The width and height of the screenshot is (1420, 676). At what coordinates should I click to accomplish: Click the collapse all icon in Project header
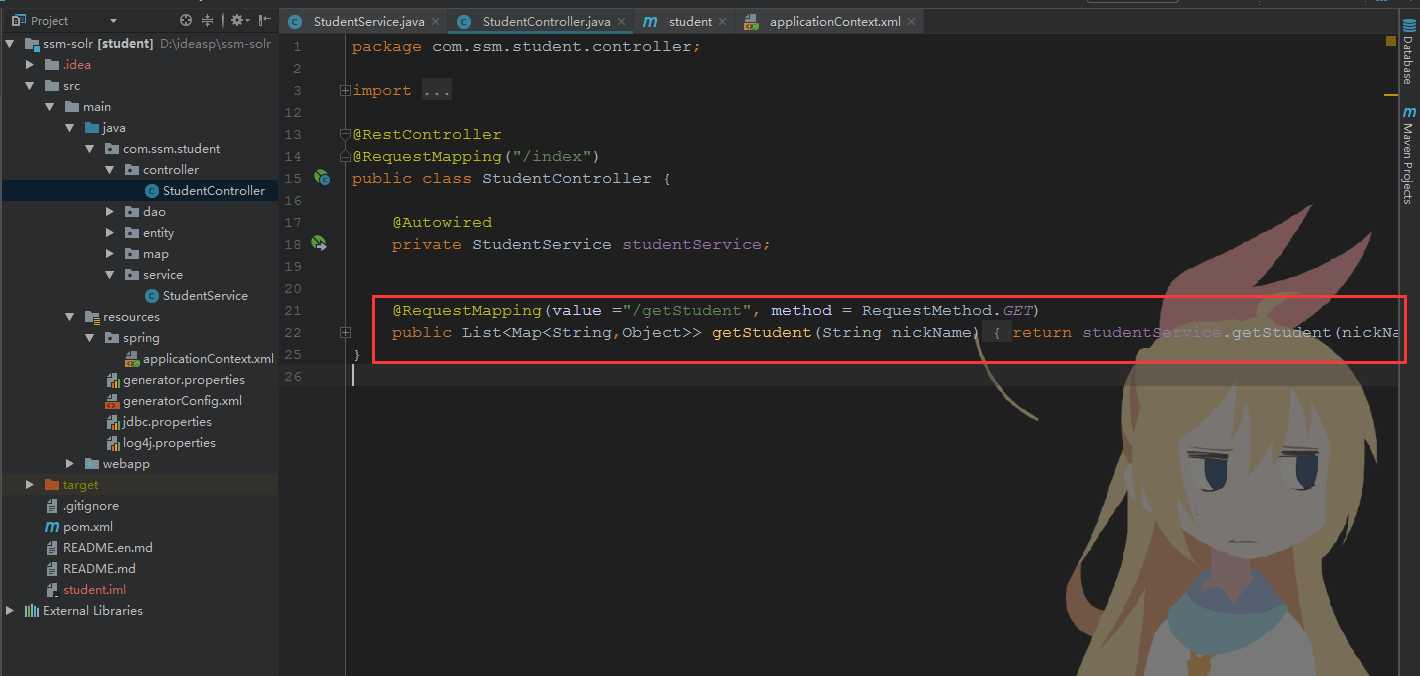[208, 20]
